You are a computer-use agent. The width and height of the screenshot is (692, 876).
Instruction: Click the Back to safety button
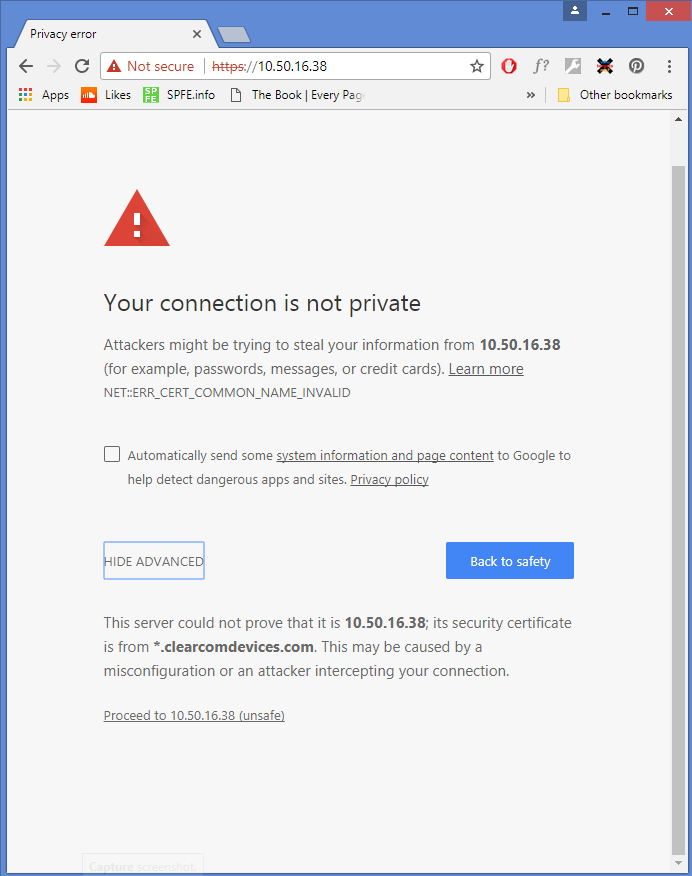tap(510, 561)
